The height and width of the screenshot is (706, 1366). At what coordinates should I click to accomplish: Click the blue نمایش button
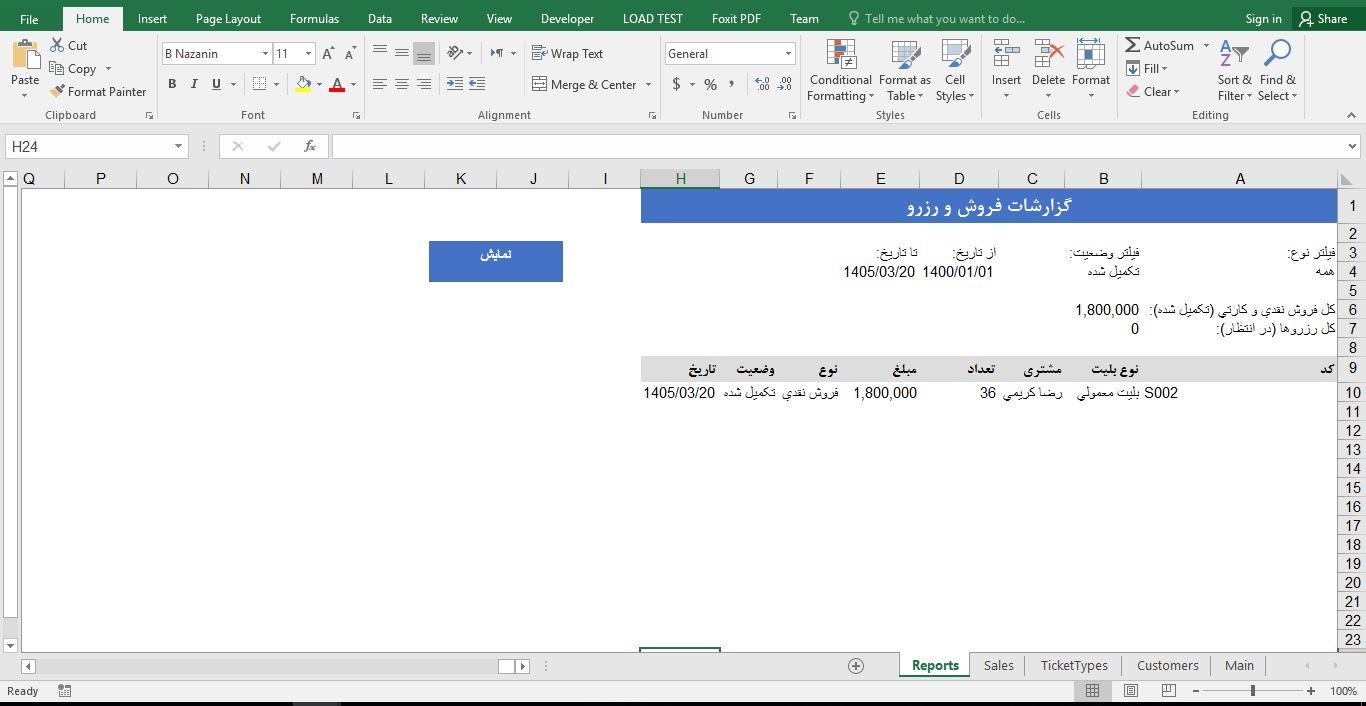coord(496,261)
